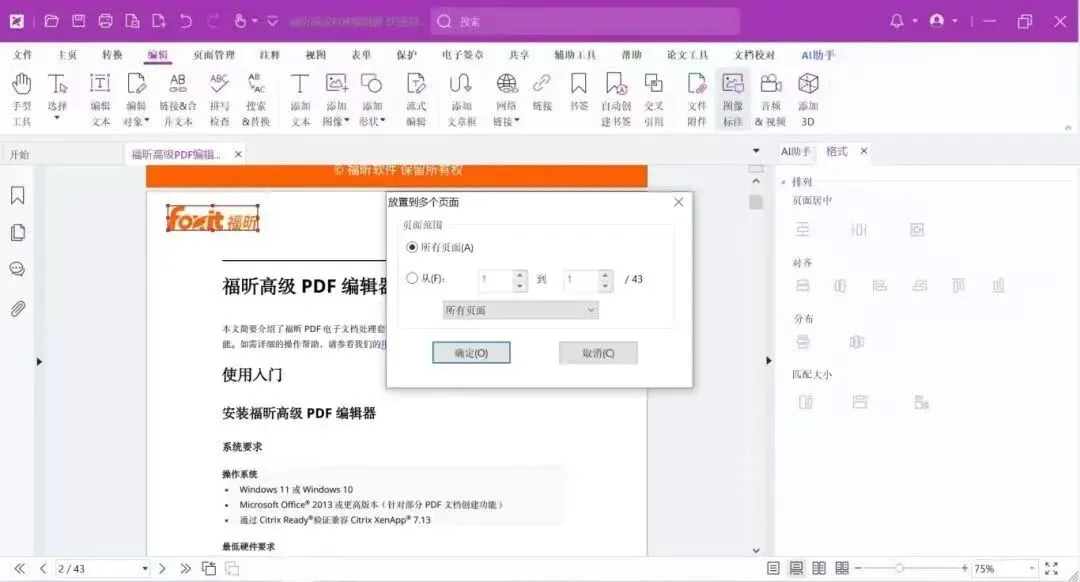The image size is (1080, 582).
Task: Expand the left navigation panel arrow
Action: [x=39, y=361]
